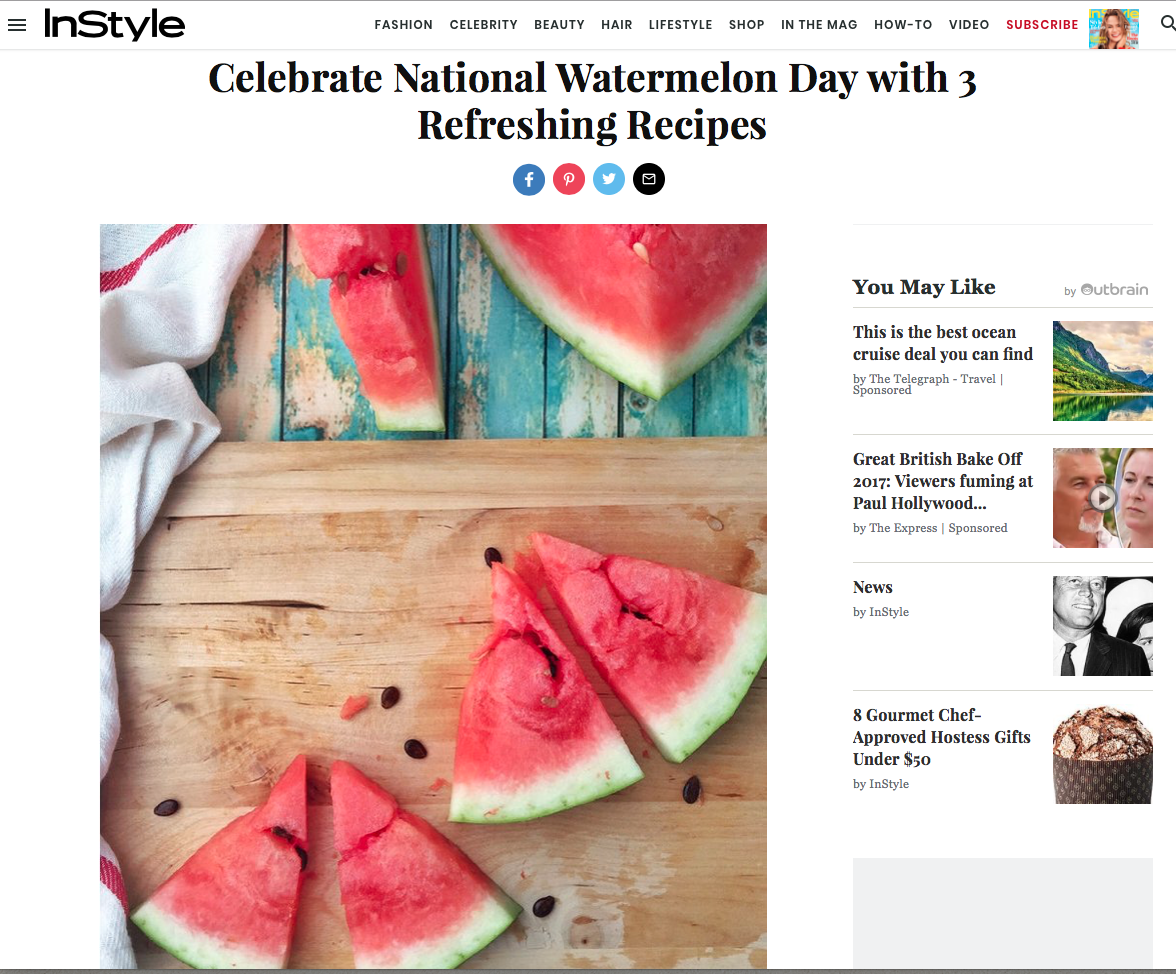Play the Bake Off video thumbnail
The width and height of the screenshot is (1176, 974).
(x=1102, y=497)
